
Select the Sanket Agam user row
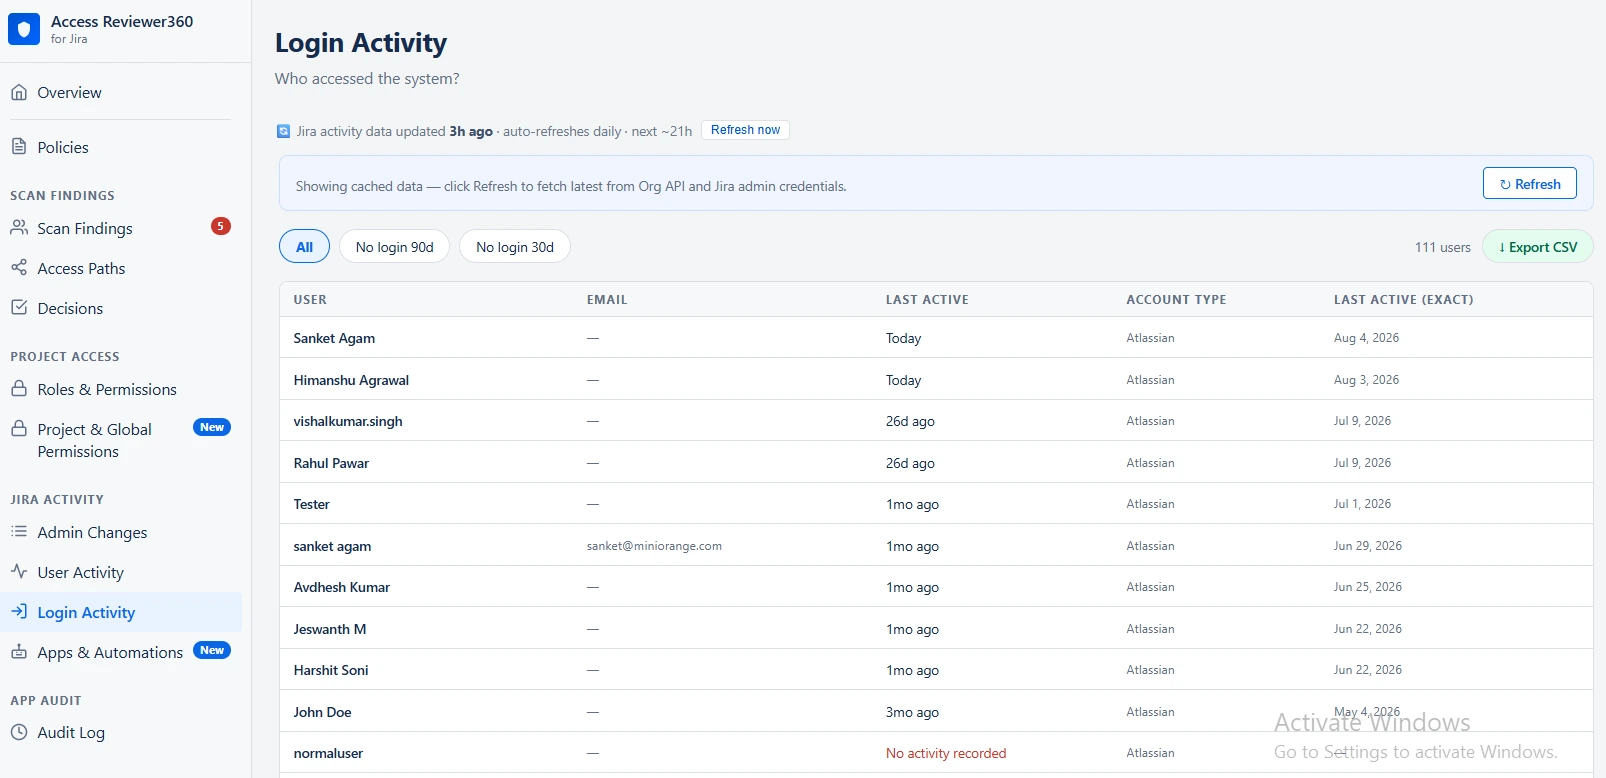click(x=936, y=338)
